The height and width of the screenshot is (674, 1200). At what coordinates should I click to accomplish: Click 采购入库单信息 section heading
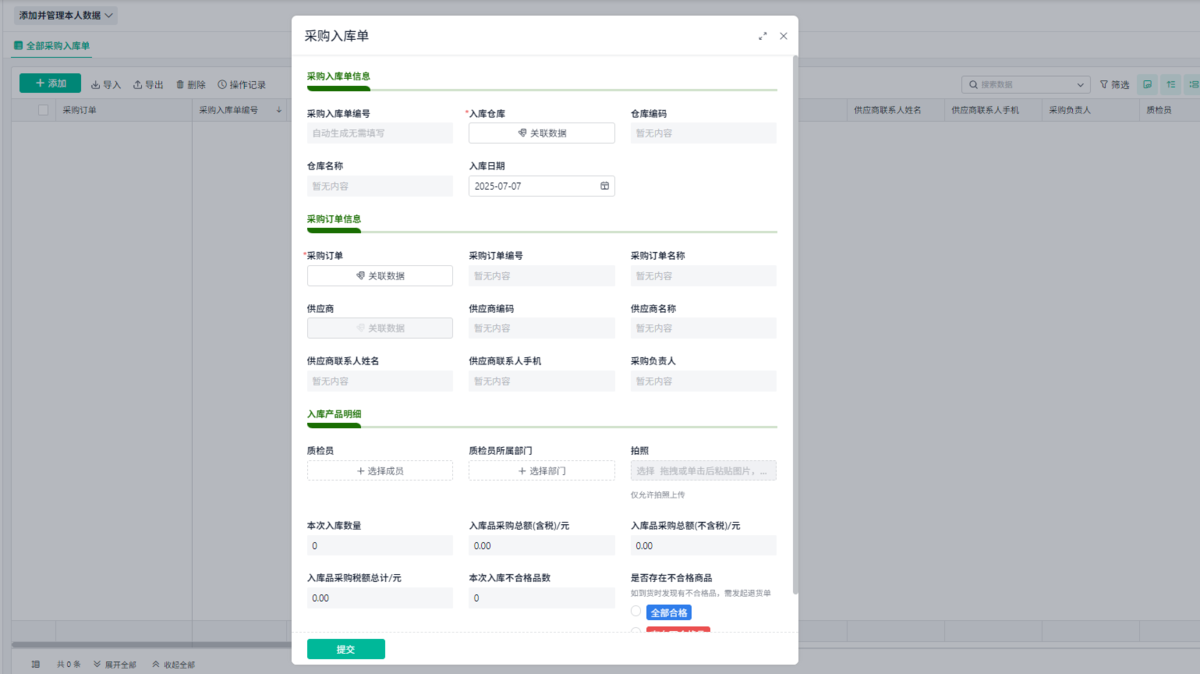[339, 76]
